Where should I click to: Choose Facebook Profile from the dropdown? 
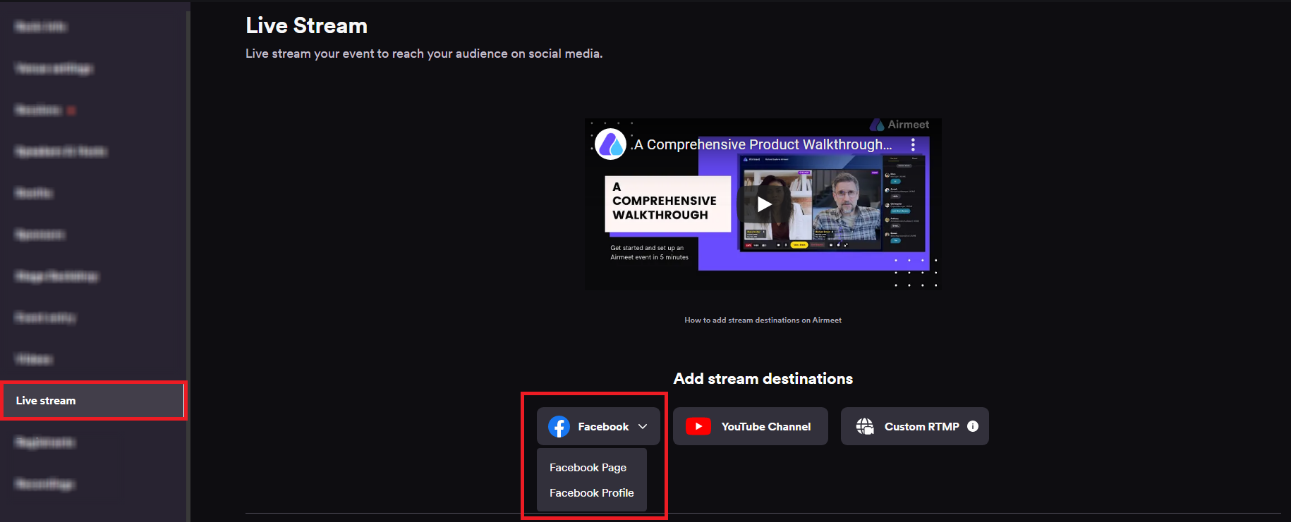point(591,493)
